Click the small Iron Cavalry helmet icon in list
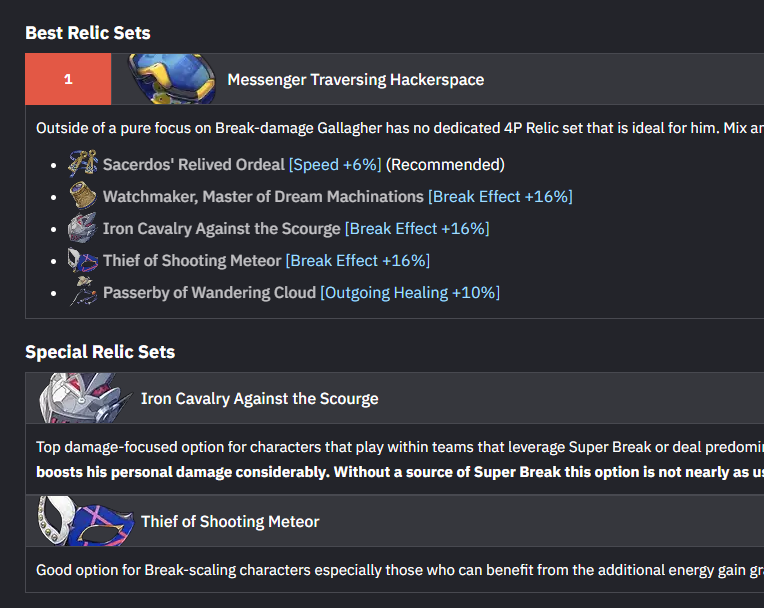This screenshot has width=764, height=608. 82,228
